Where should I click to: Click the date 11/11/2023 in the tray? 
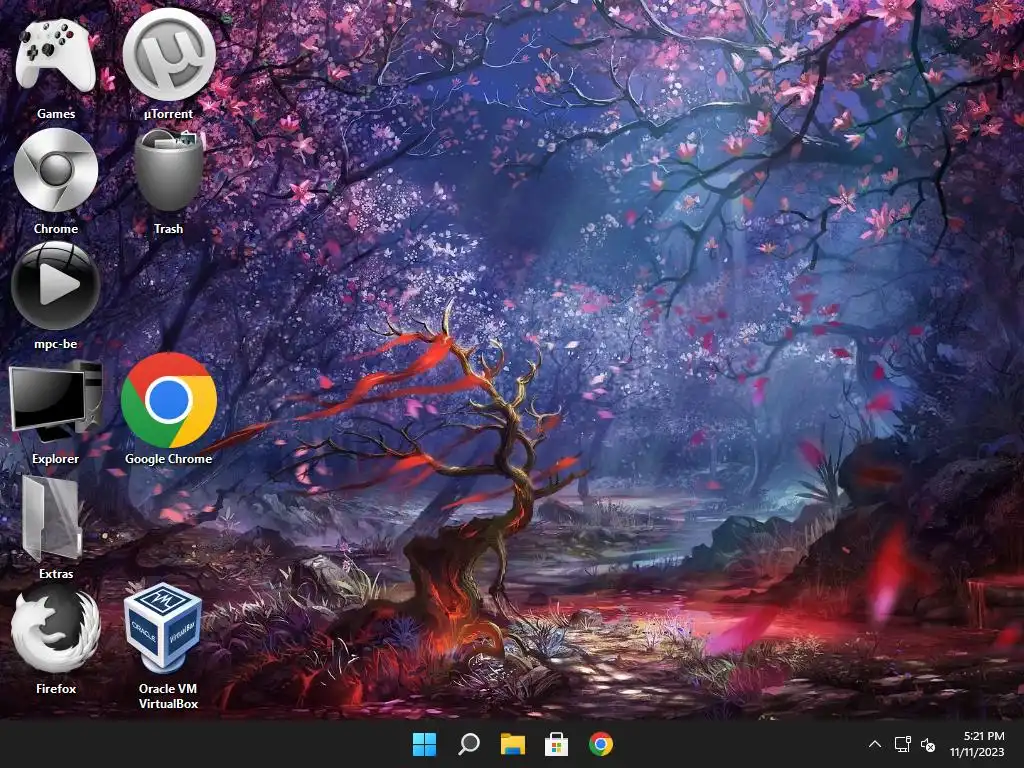click(976, 752)
